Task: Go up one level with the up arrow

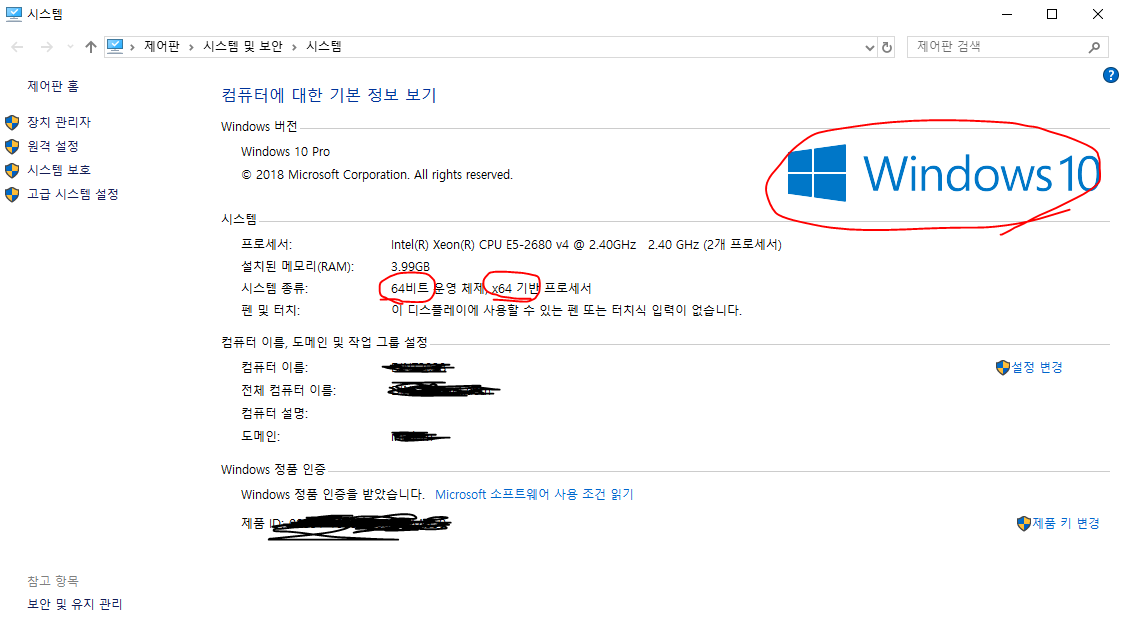Action: pos(90,47)
